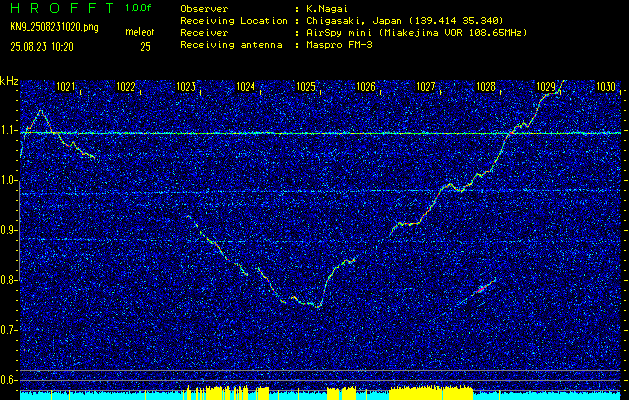Click the 1022 time marker
This screenshot has height=400, width=629.
126,87
